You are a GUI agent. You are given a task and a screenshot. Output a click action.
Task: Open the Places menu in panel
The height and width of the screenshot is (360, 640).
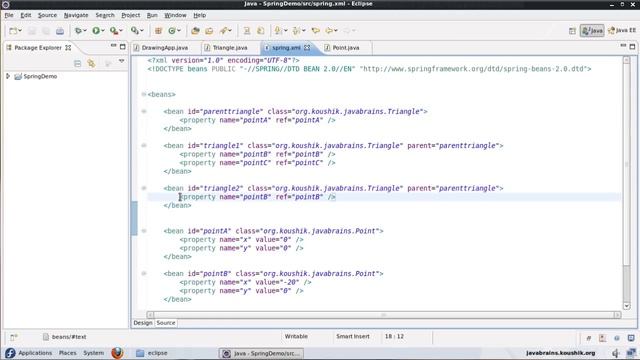67,353
